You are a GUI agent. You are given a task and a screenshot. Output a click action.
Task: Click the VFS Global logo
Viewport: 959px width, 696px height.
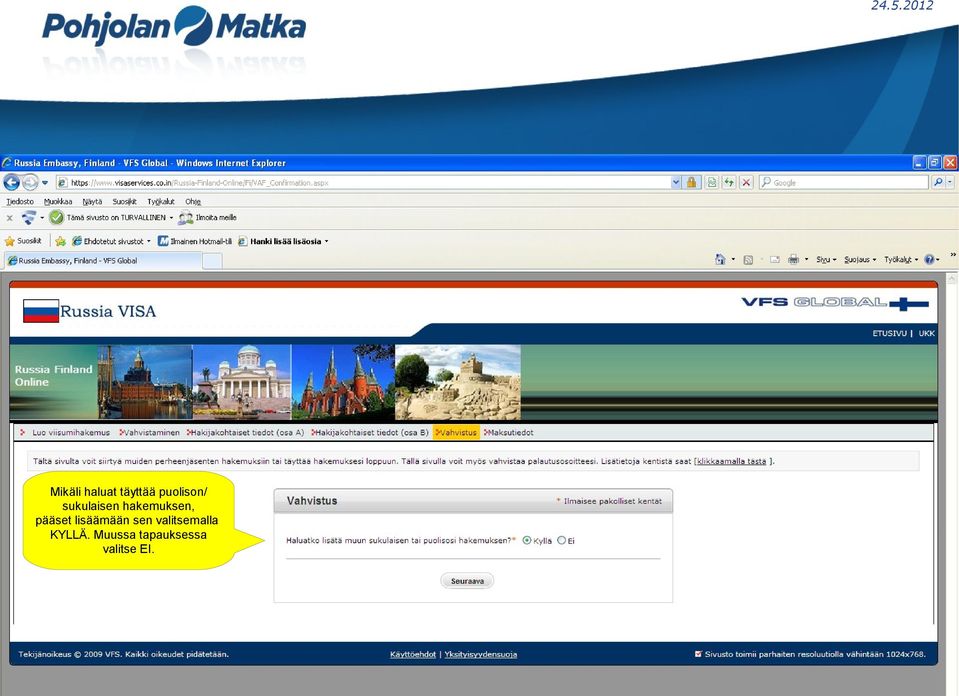coord(835,303)
